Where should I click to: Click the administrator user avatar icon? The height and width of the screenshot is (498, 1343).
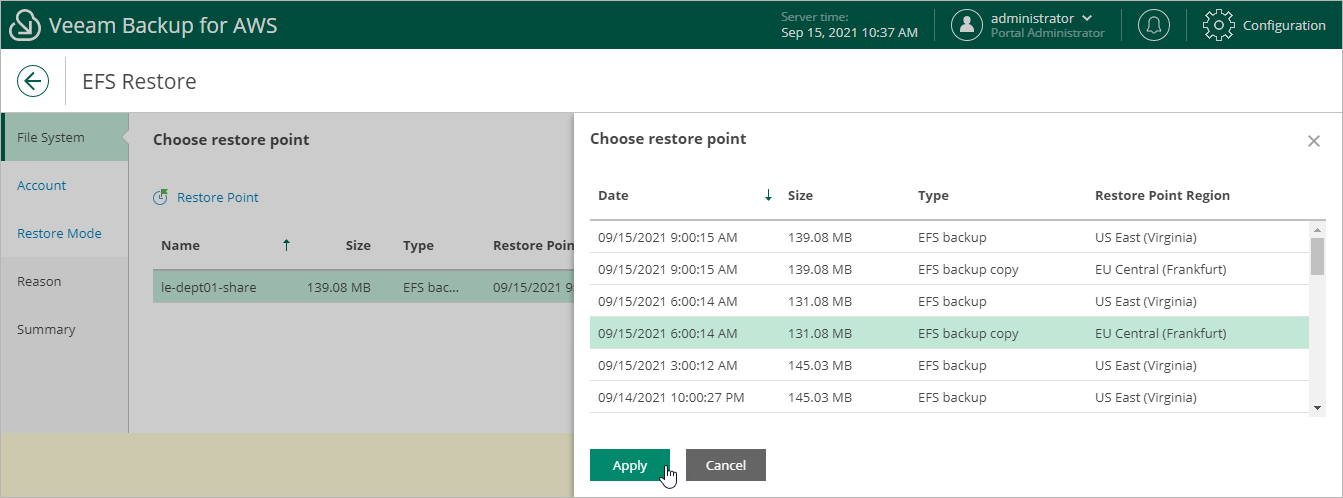click(966, 25)
